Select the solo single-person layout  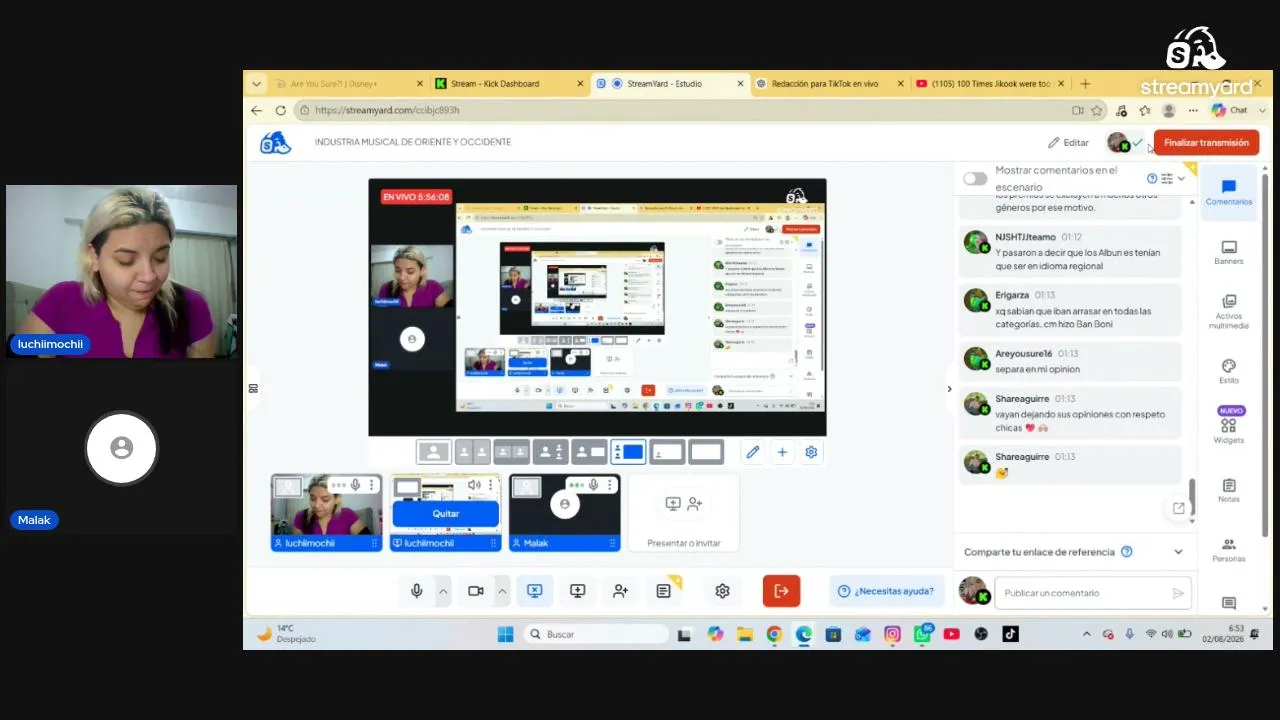433,453
